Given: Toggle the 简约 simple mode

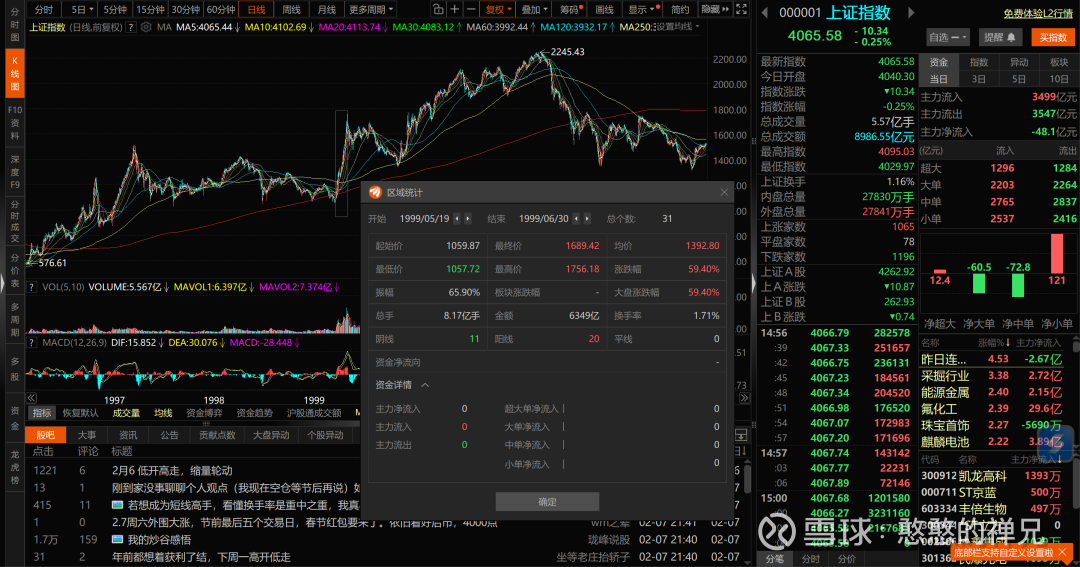Looking at the screenshot, I should [680, 10].
